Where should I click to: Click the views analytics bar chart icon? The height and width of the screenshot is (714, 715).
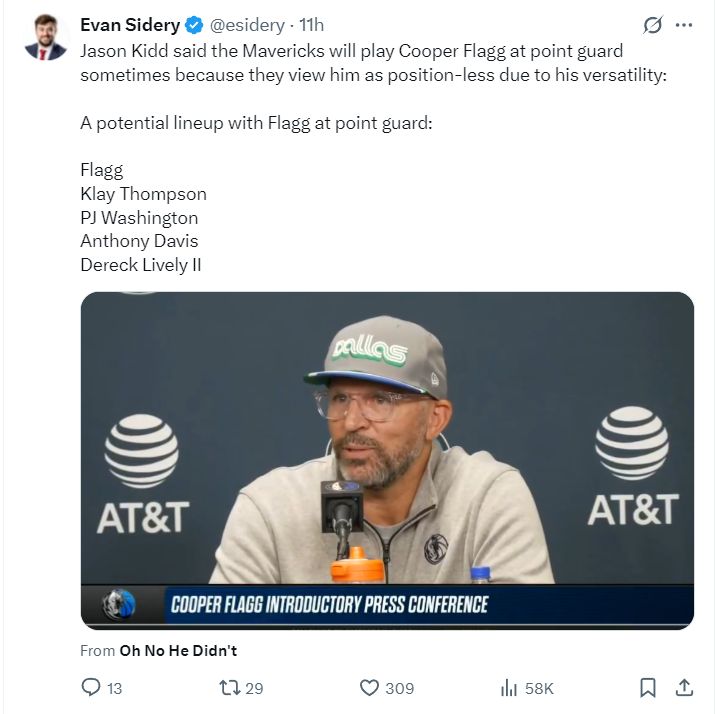point(508,687)
